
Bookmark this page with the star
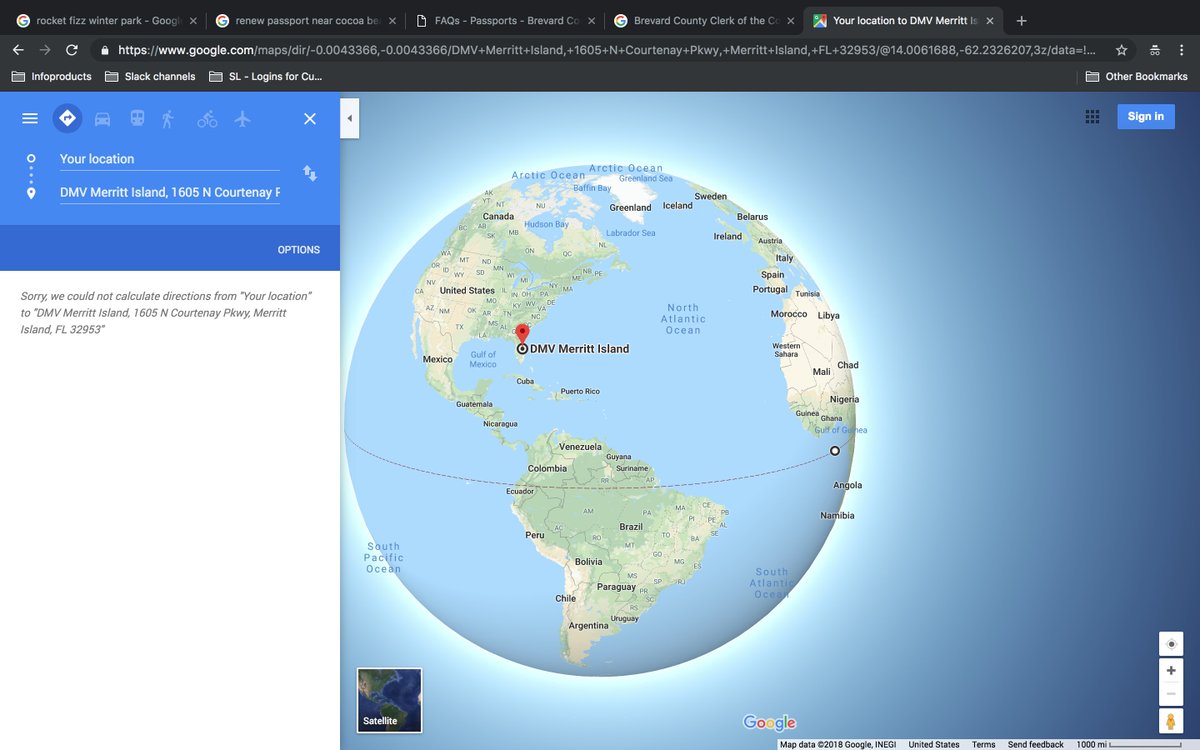point(1121,50)
